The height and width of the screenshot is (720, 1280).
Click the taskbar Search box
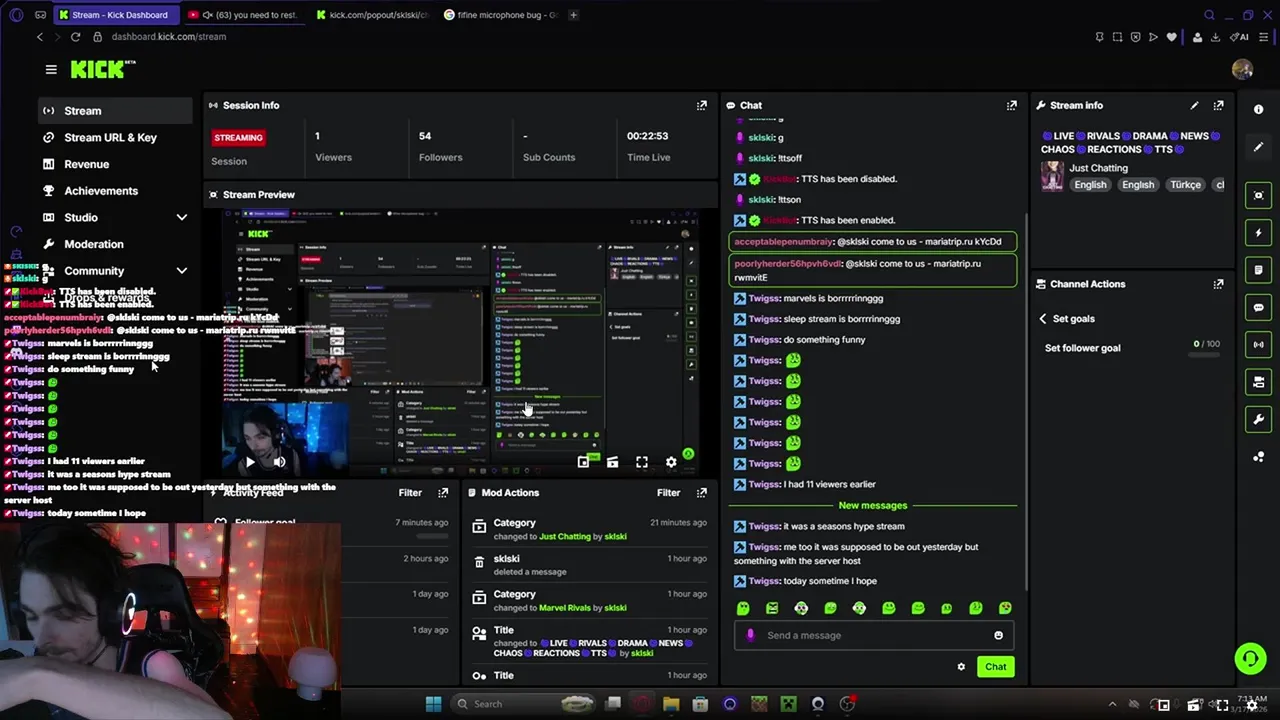[522, 704]
